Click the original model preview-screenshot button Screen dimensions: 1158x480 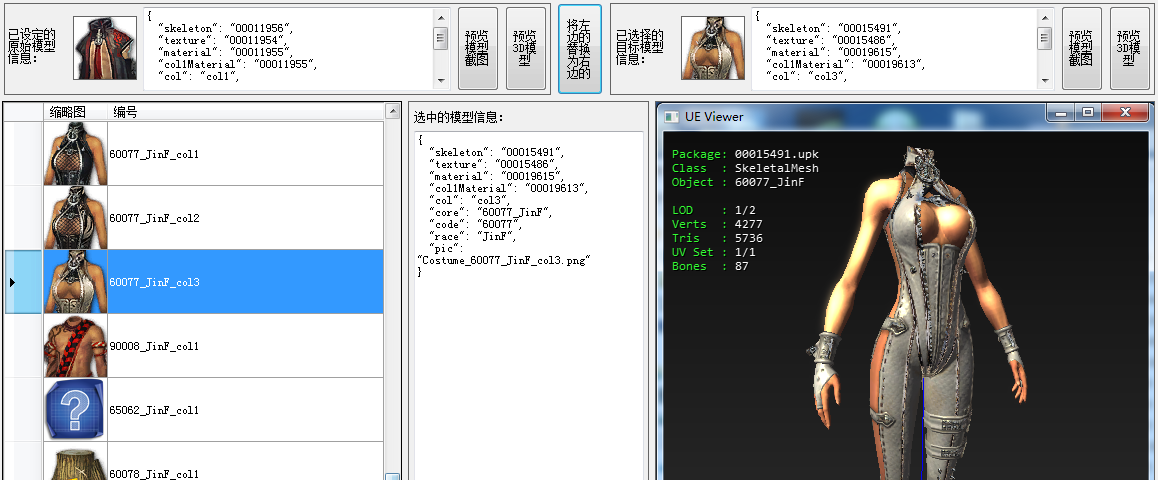point(478,48)
